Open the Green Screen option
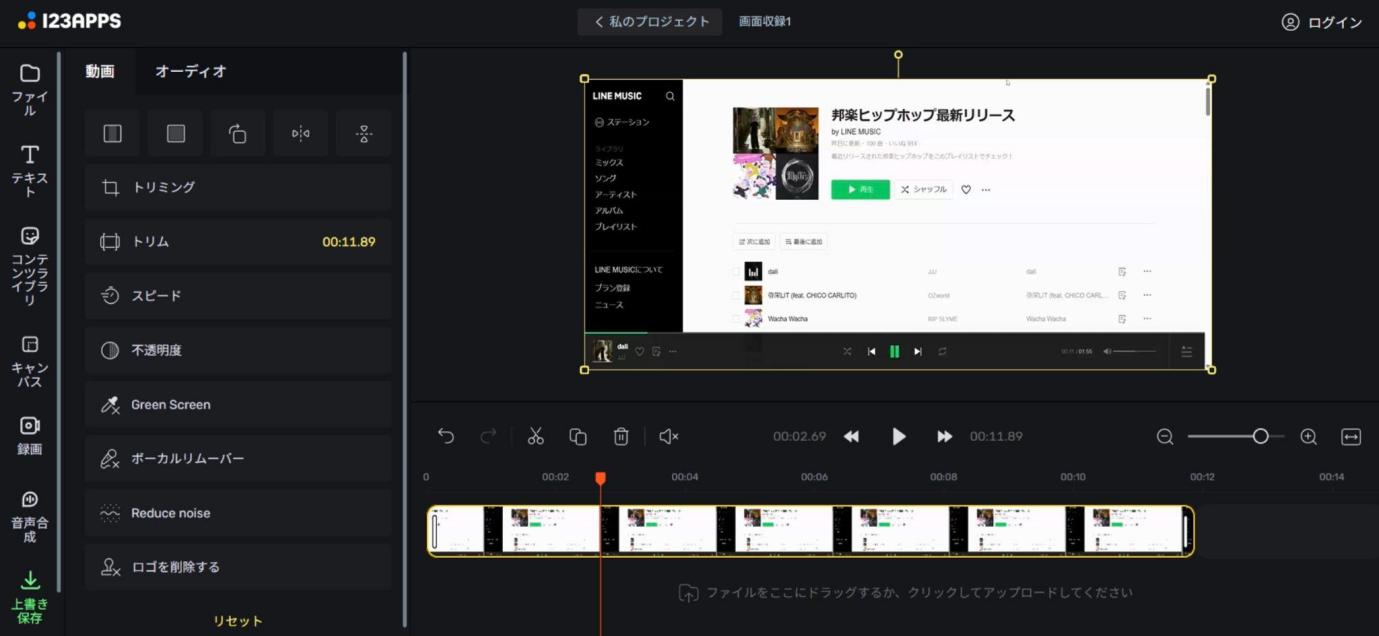Image resolution: width=1379 pixels, height=636 pixels. (238, 405)
